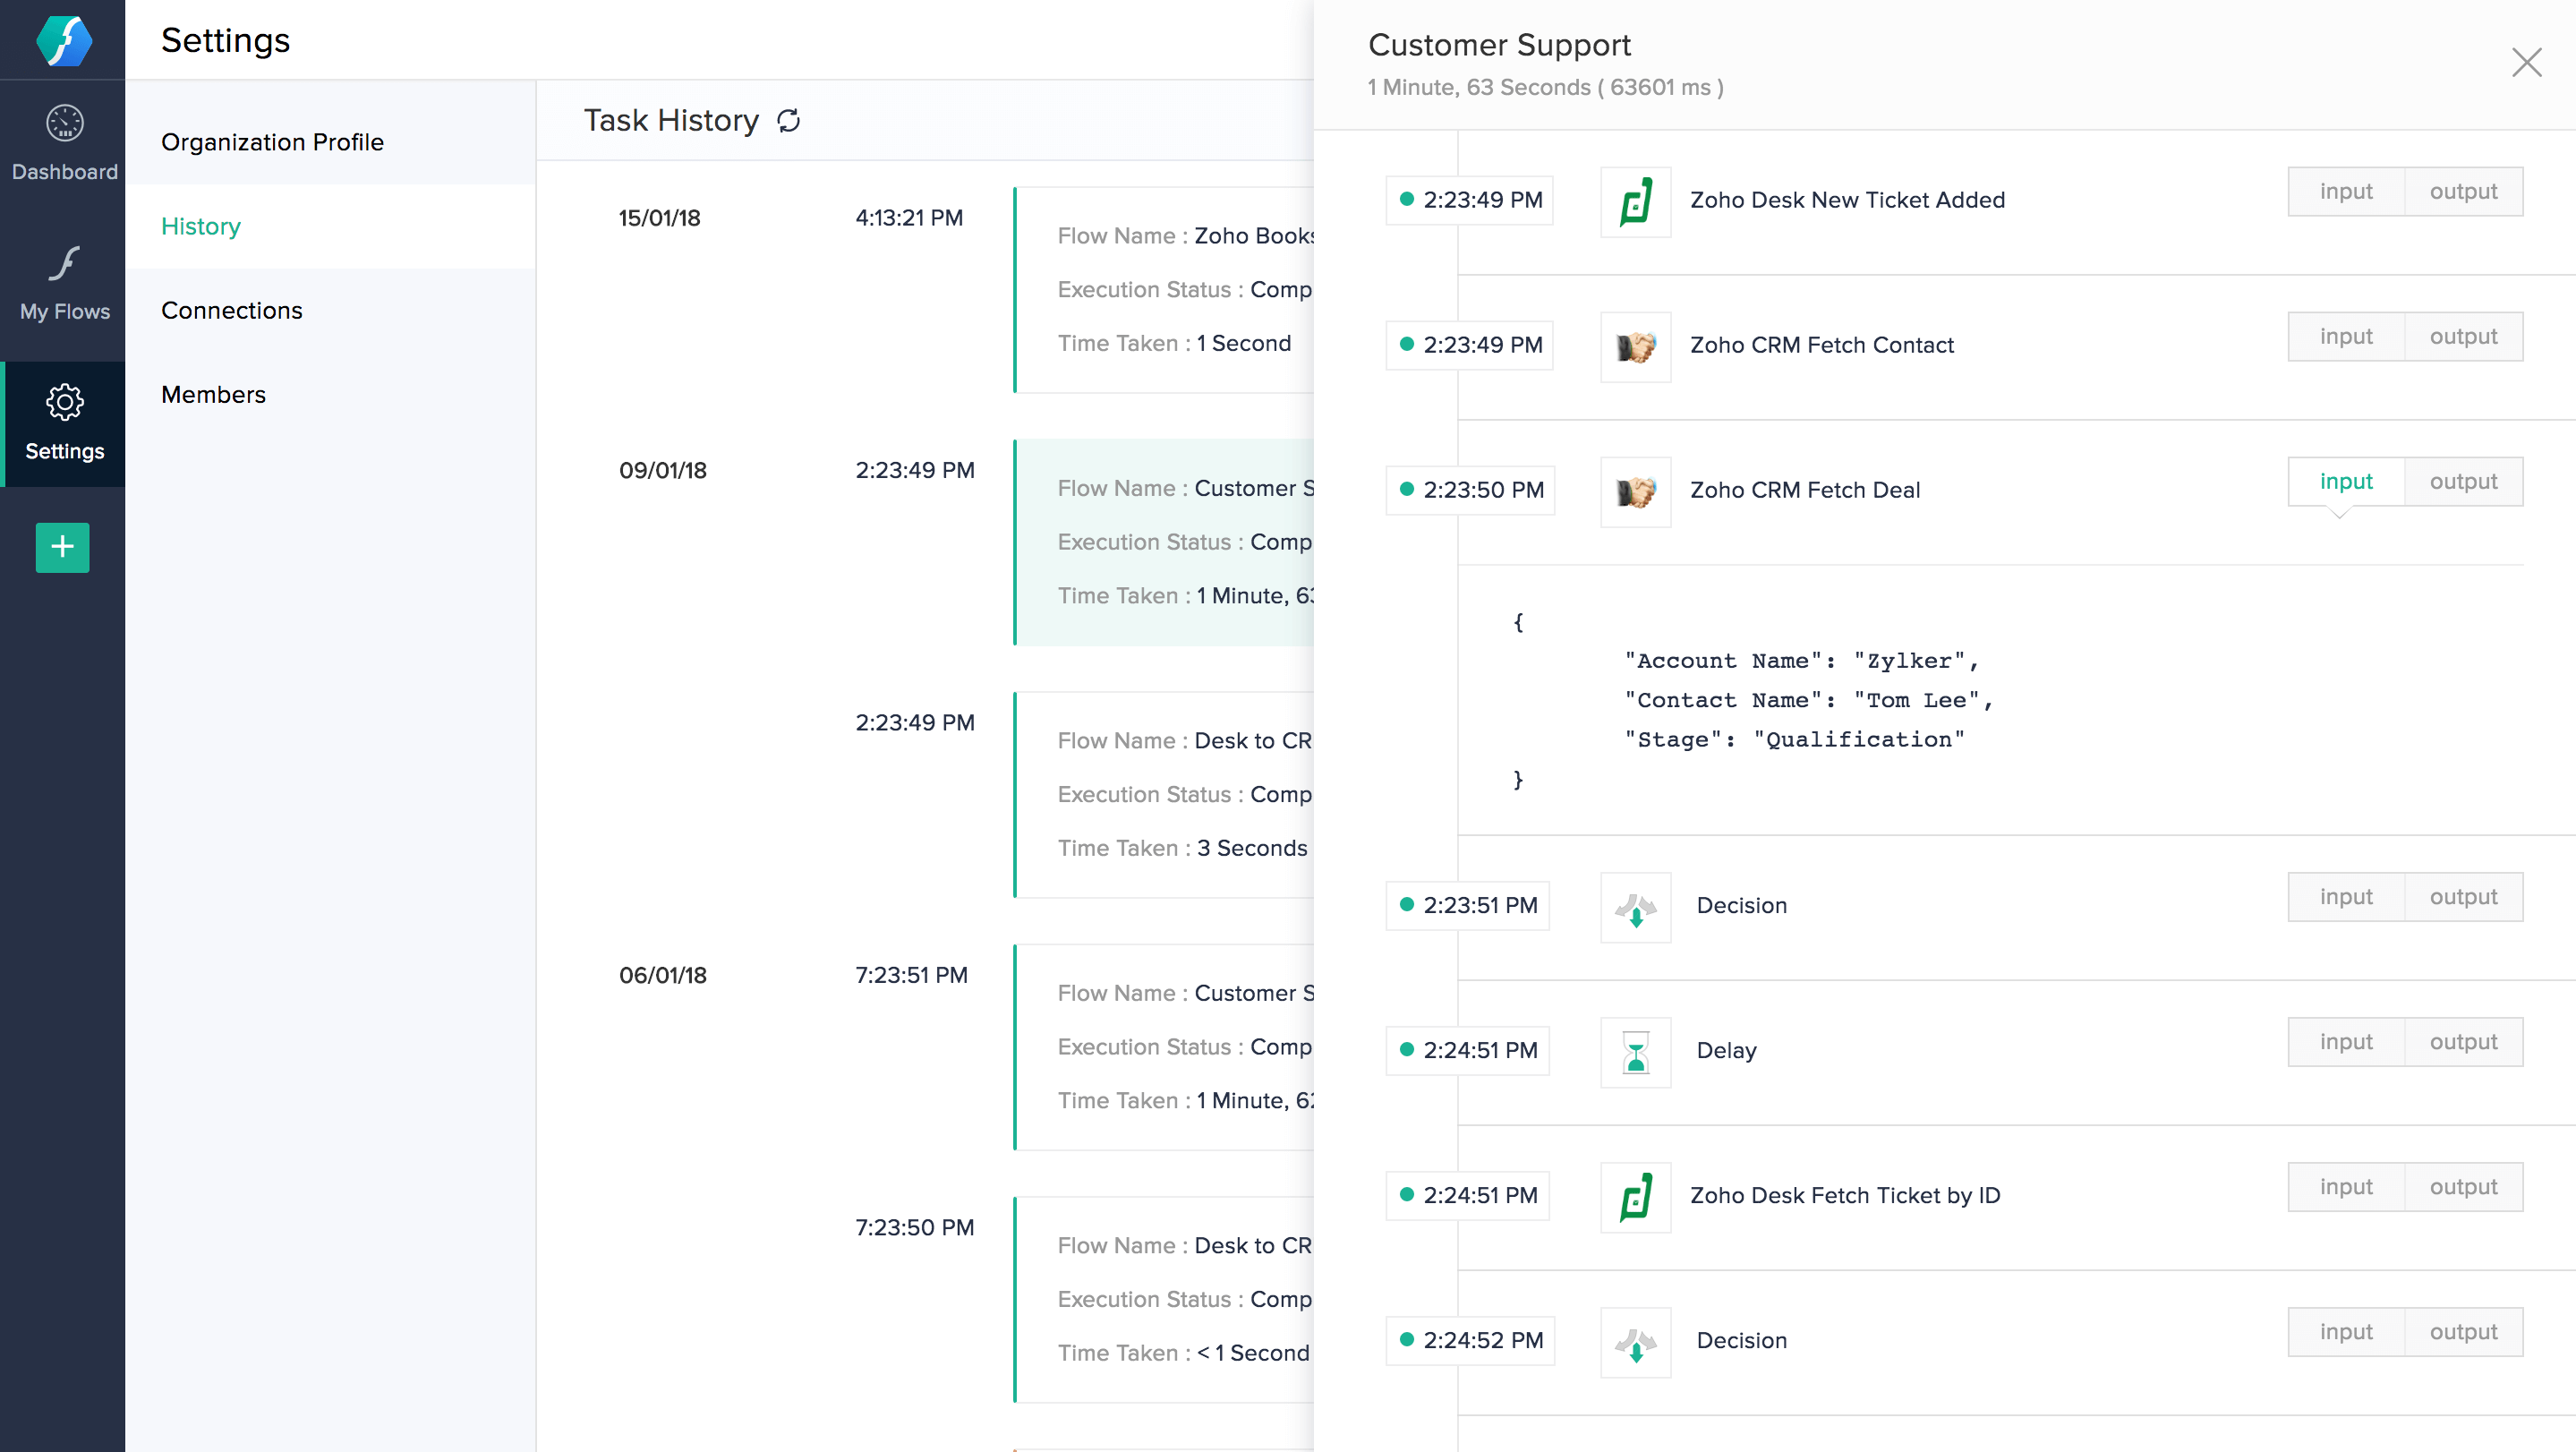Click the Zoho Desk New Ticket Added icon
Image resolution: width=2576 pixels, height=1452 pixels.
1635,200
